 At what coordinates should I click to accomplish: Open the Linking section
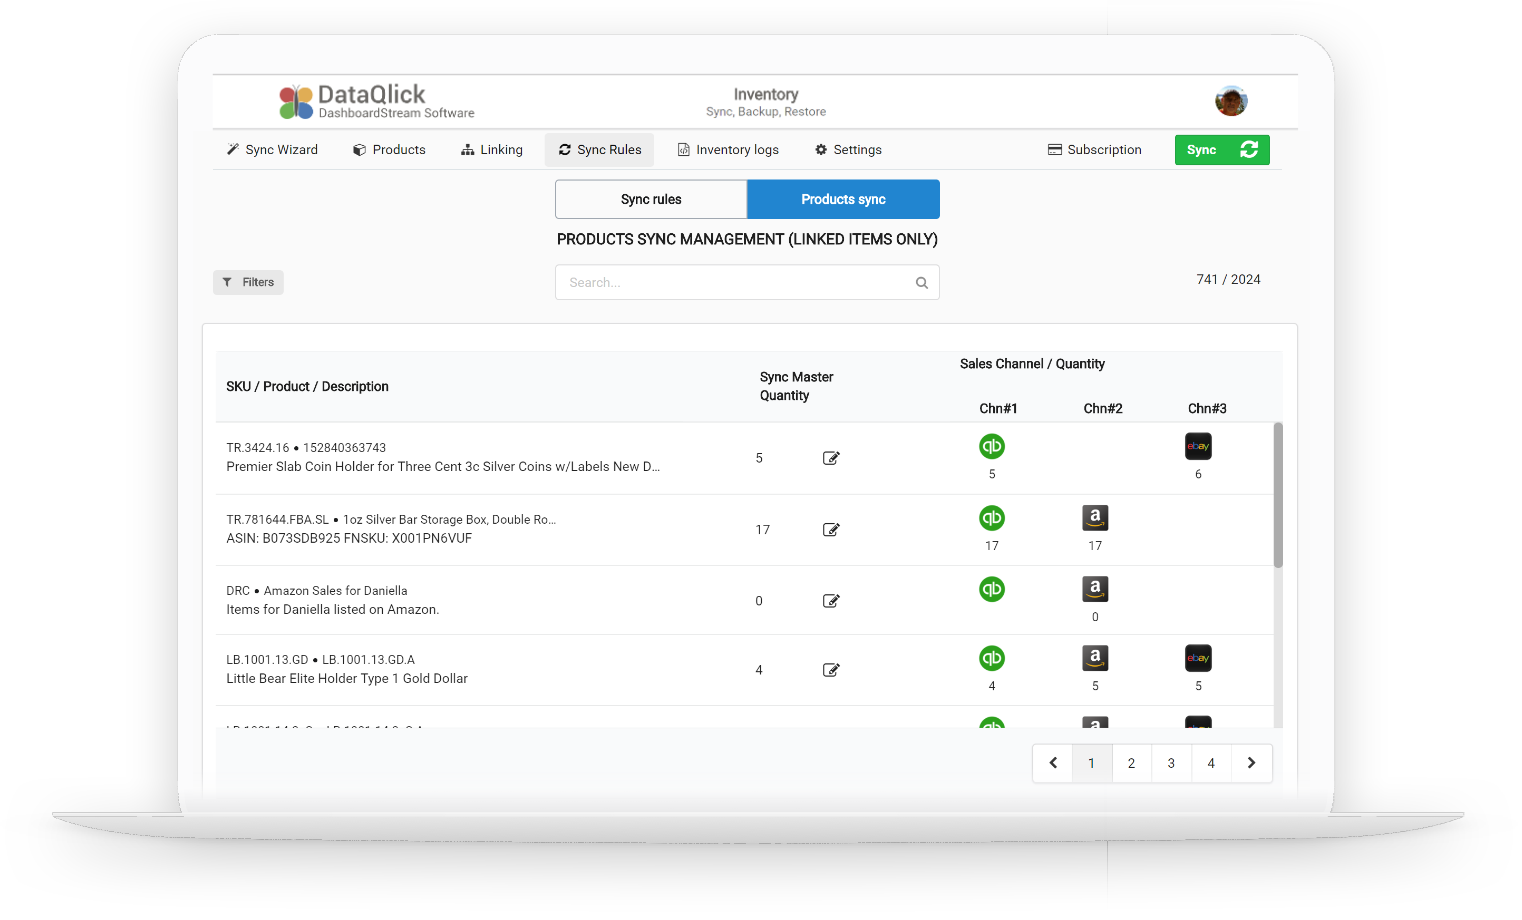point(491,149)
